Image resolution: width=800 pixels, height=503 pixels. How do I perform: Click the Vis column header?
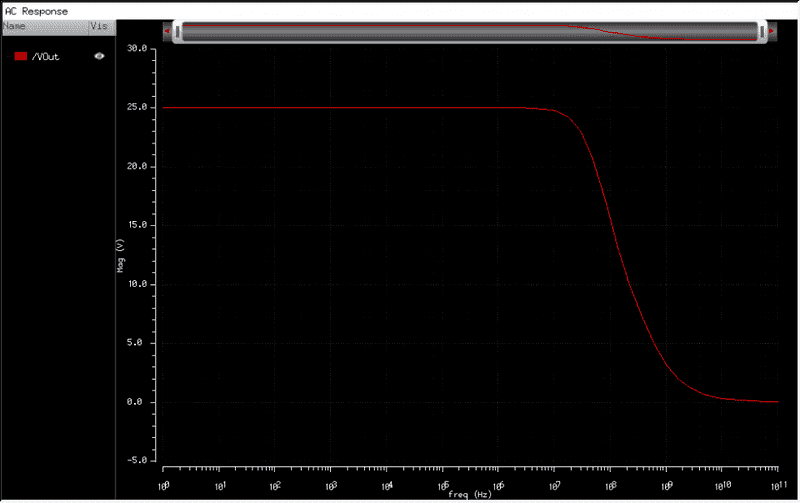tap(99, 25)
